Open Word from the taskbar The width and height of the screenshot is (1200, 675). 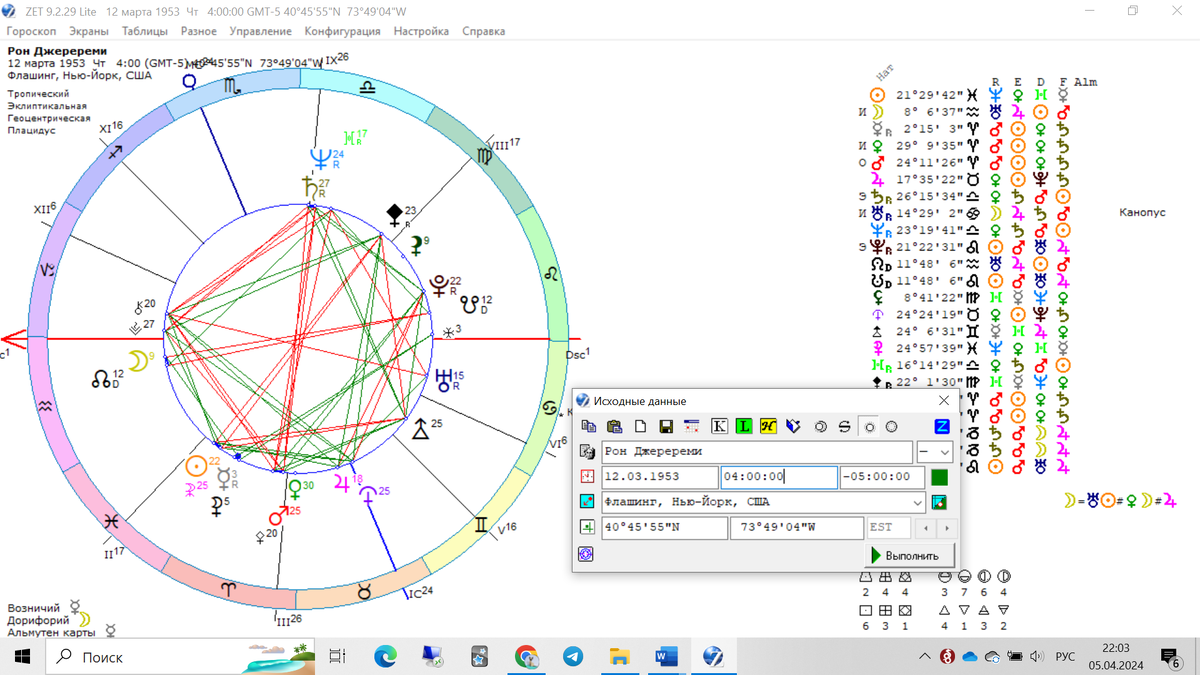click(666, 656)
